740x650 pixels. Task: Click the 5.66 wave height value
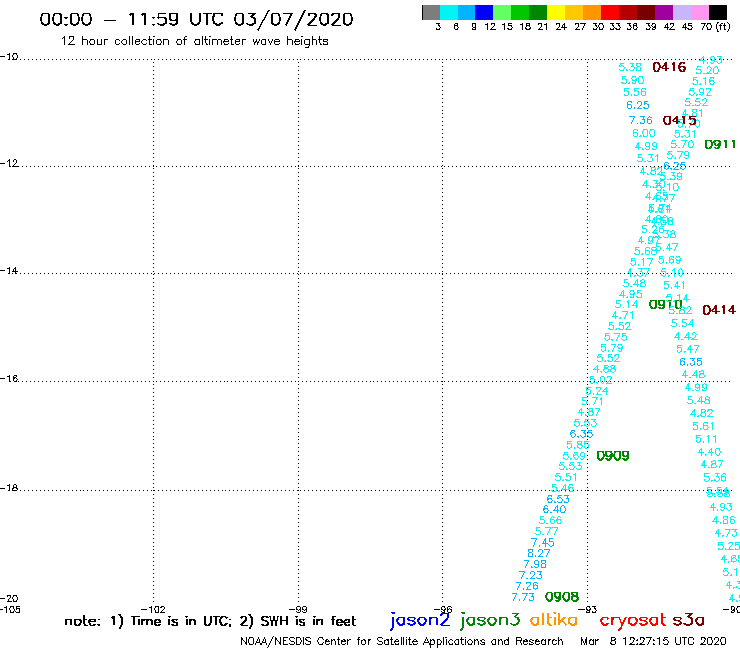coord(550,520)
